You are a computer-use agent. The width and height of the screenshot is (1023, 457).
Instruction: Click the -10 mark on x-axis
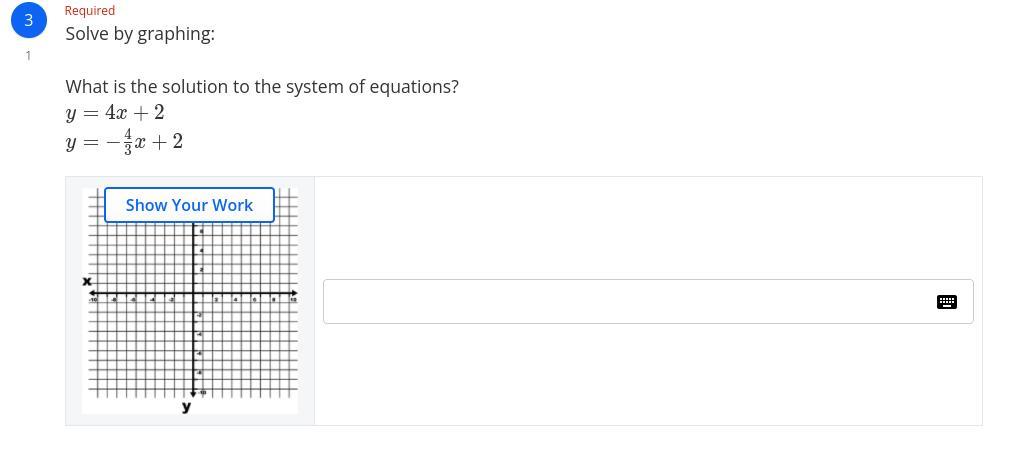(x=93, y=299)
